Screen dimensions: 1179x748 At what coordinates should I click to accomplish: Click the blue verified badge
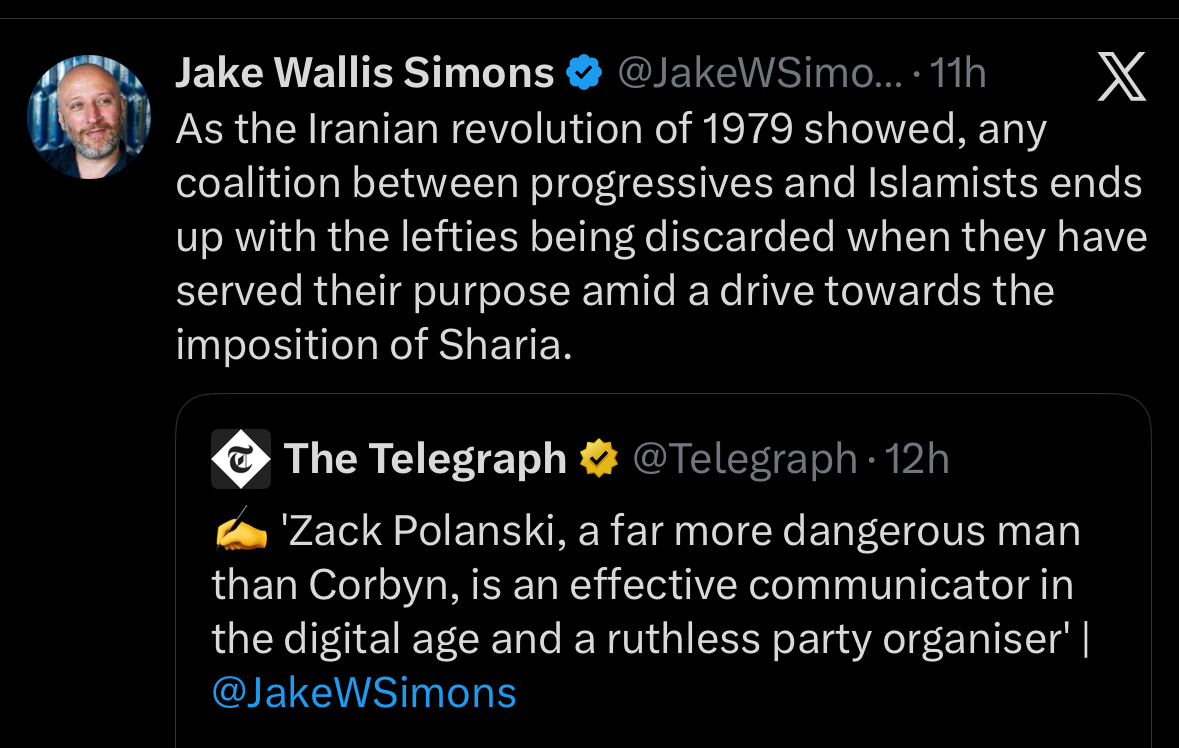click(x=584, y=73)
